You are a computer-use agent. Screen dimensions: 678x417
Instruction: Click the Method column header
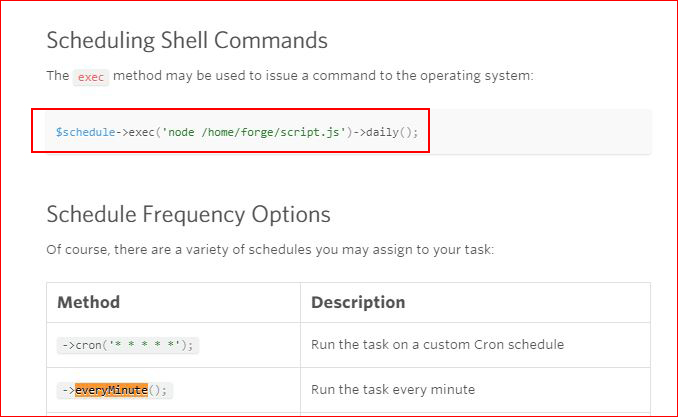pyautogui.click(x=89, y=302)
